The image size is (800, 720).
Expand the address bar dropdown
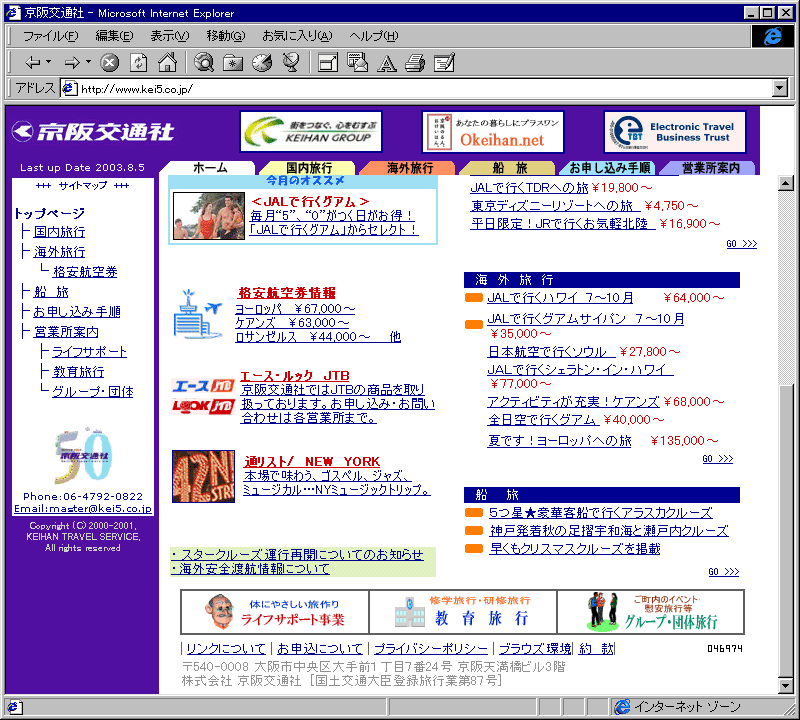click(779, 88)
